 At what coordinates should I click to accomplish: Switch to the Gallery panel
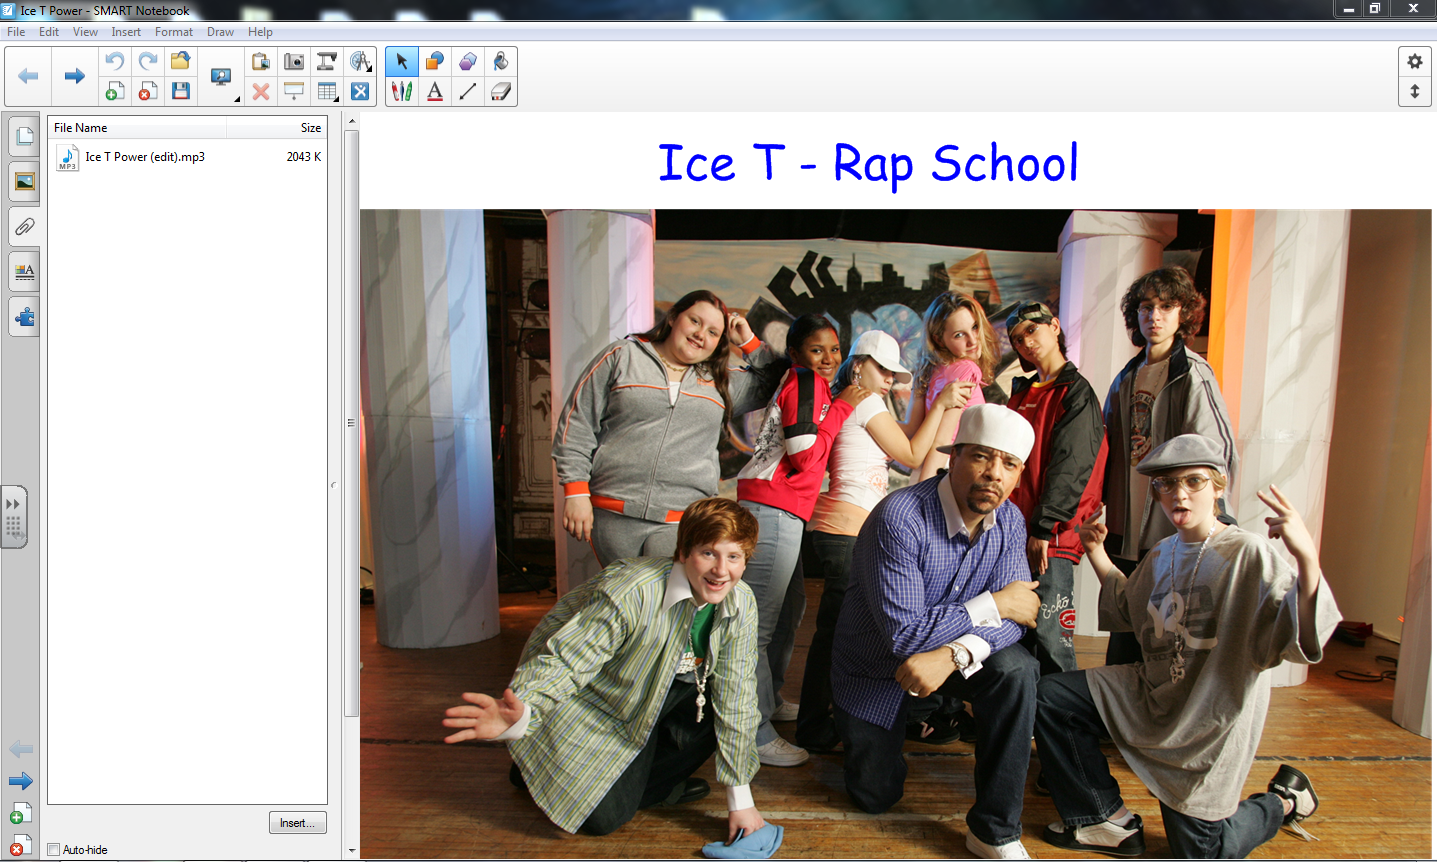point(23,181)
